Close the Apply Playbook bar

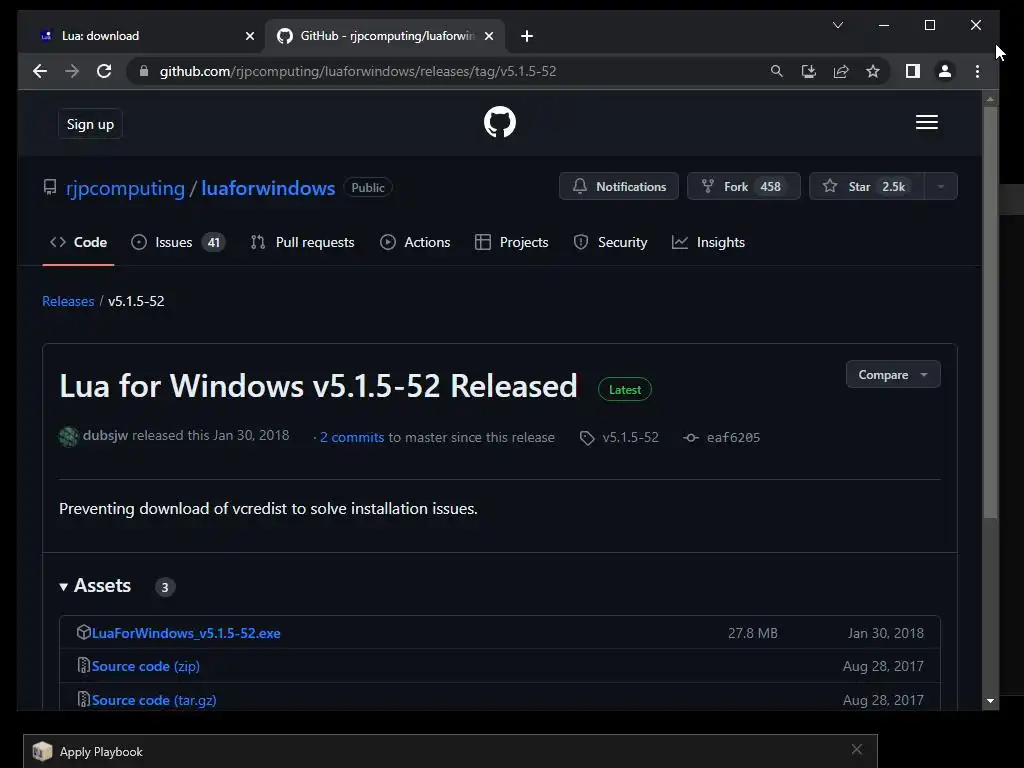click(857, 749)
